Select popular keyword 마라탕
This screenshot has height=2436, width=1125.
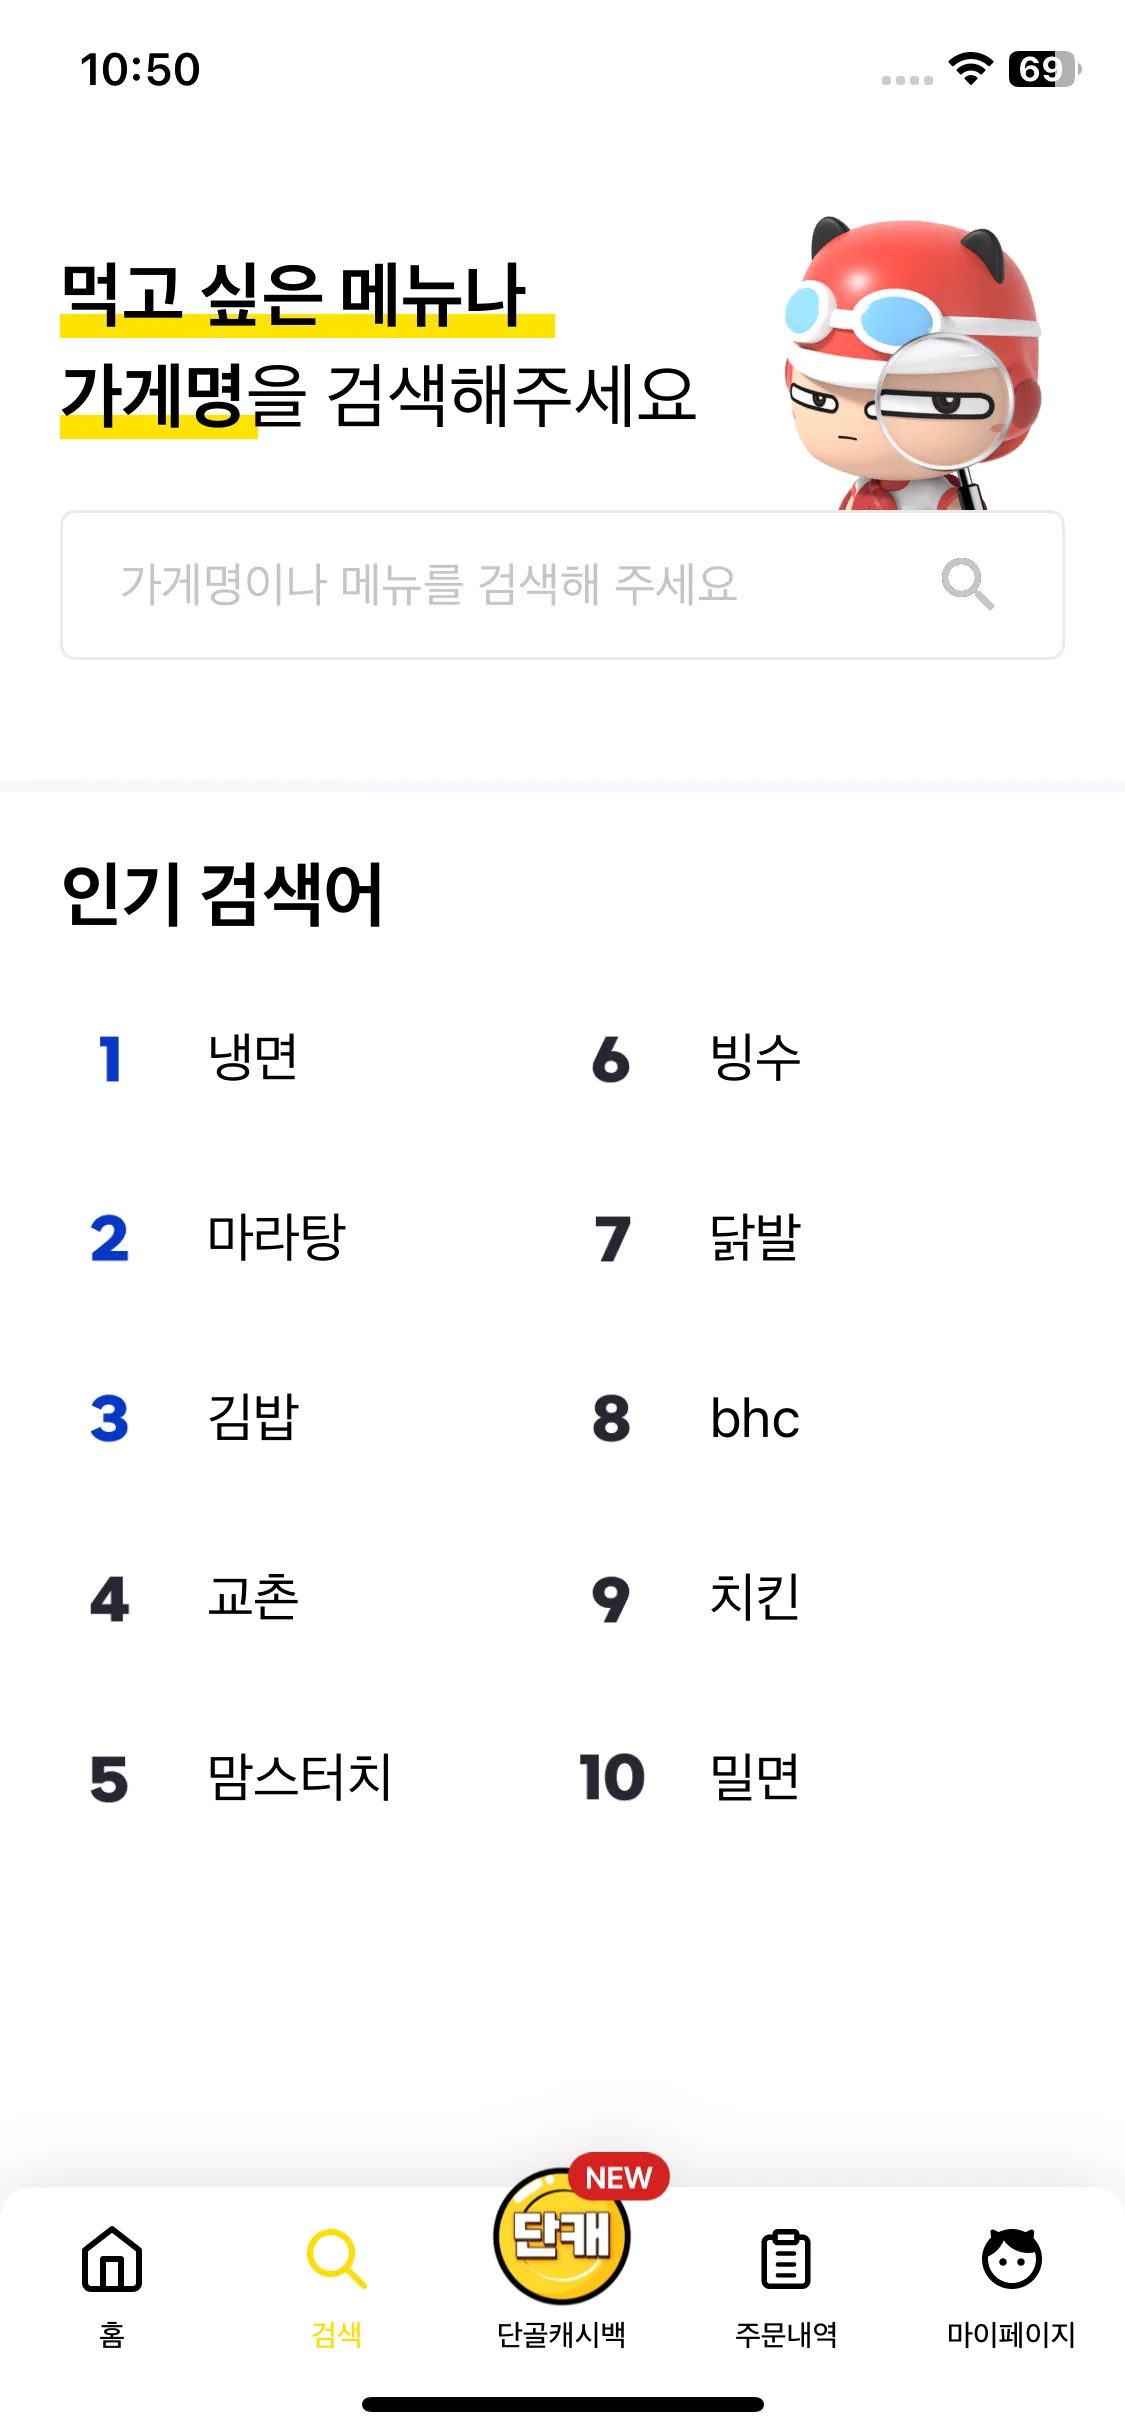[276, 1238]
